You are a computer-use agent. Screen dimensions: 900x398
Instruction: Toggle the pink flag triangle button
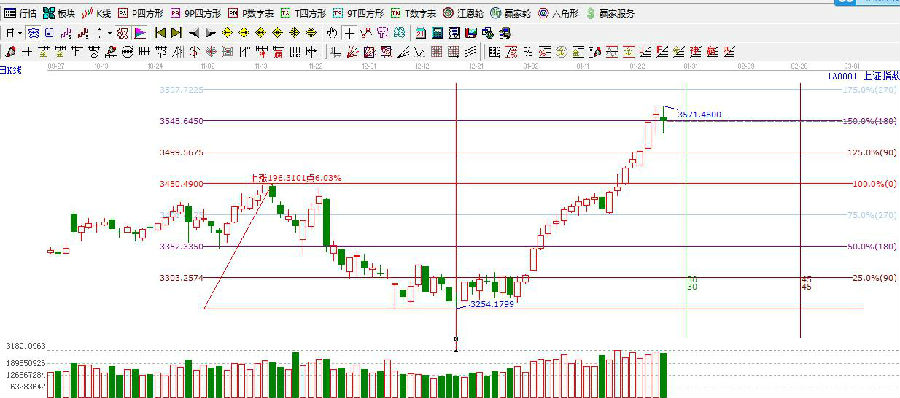pos(140,32)
